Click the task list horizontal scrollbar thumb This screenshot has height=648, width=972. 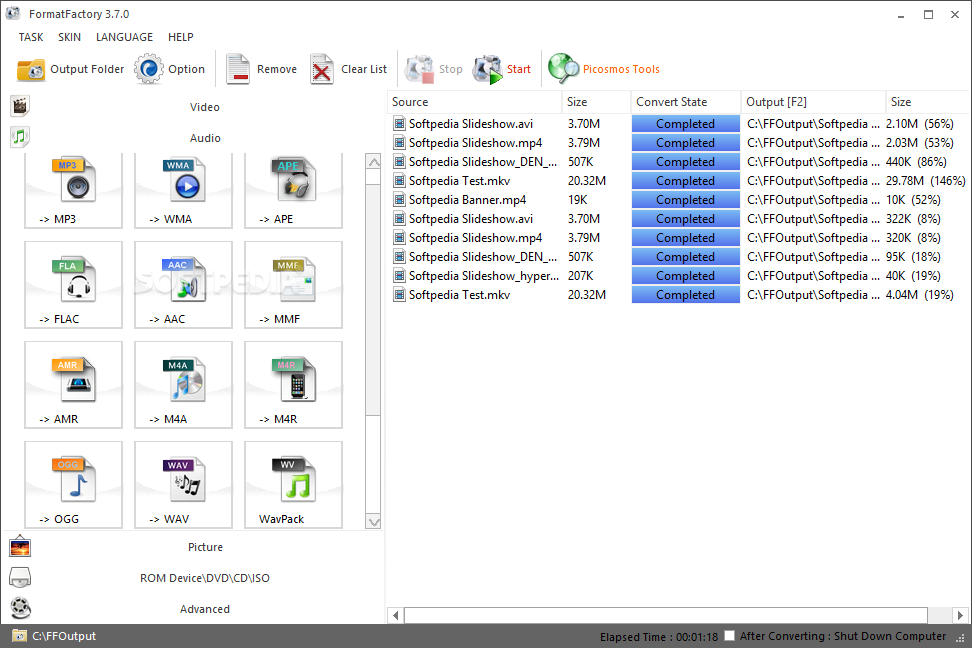click(x=666, y=615)
